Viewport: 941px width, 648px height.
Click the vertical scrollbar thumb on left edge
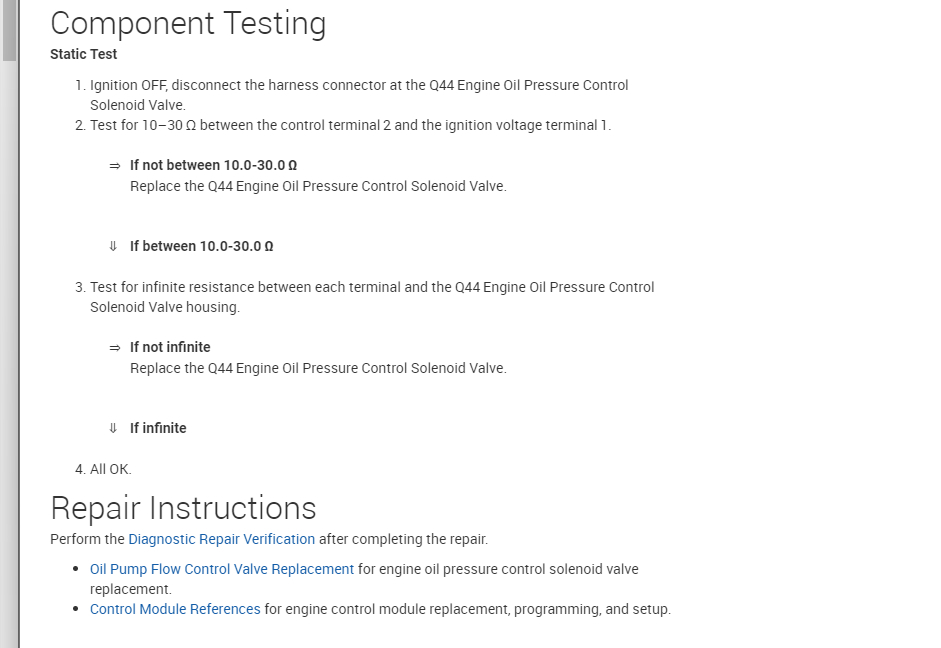[9, 30]
